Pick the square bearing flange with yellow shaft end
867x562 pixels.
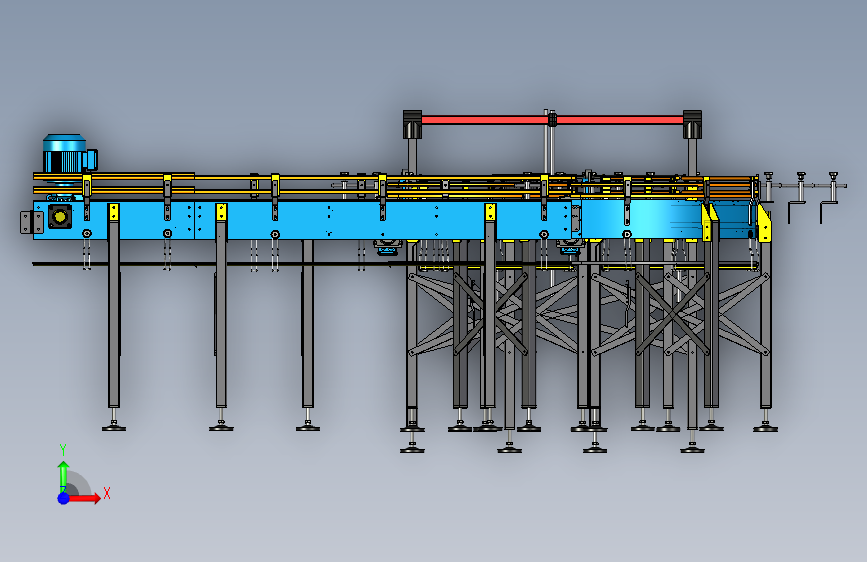point(60,216)
